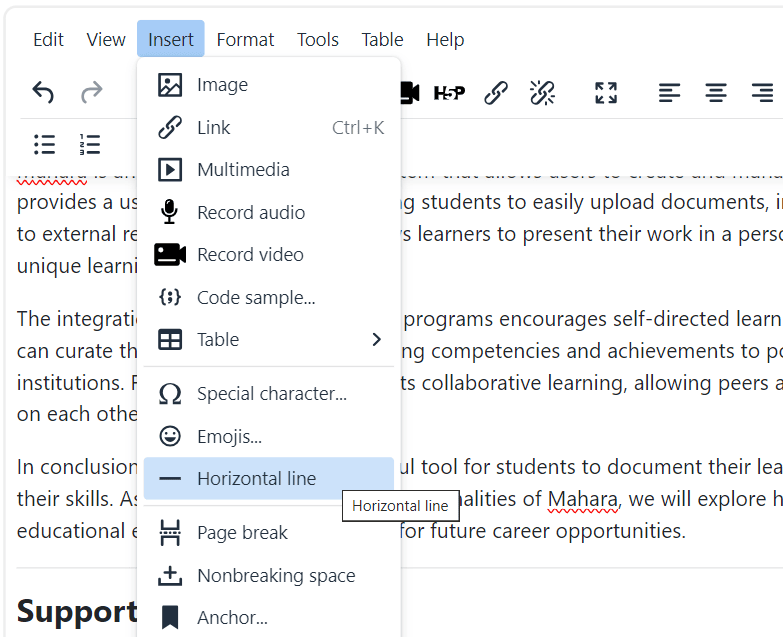Select Horizontal line from Insert menu
Image resolution: width=783 pixels, height=637 pixels.
point(257,479)
